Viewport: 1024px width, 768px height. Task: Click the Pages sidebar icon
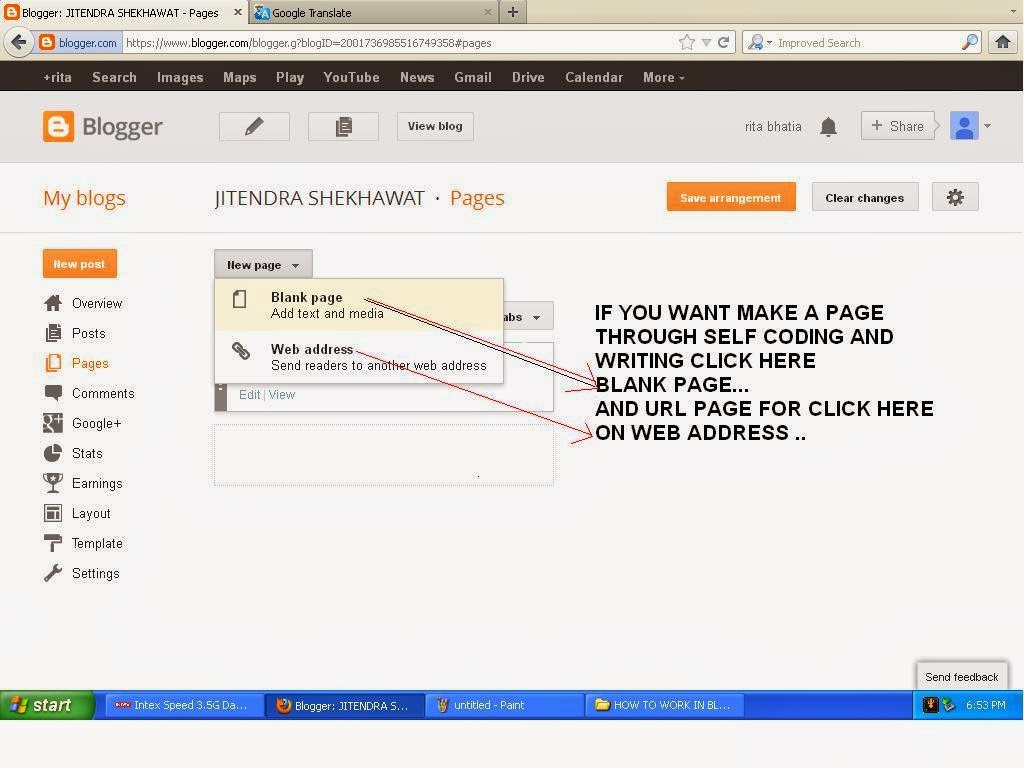pyautogui.click(x=53, y=363)
